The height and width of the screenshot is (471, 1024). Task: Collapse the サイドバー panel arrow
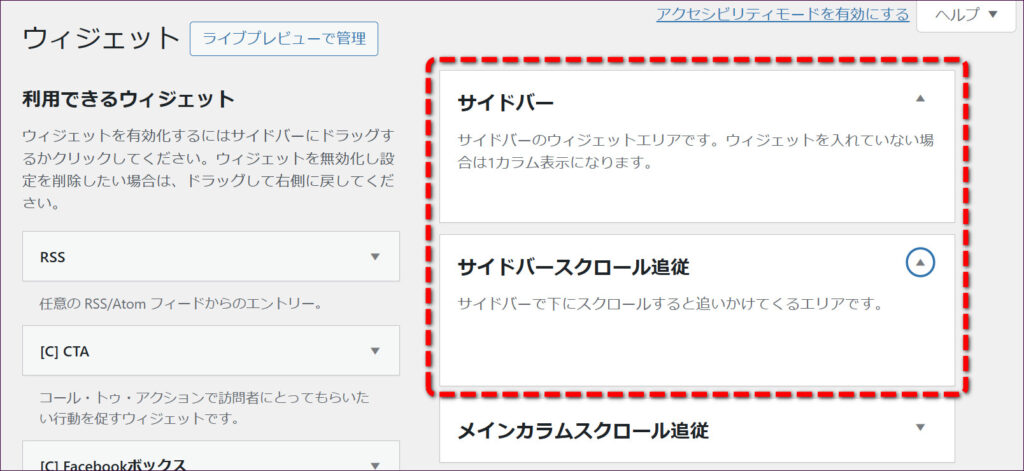click(920, 99)
